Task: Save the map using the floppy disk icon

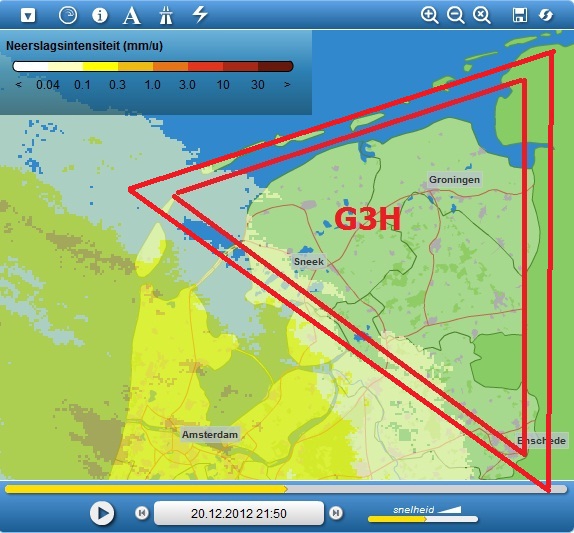Action: 520,15
